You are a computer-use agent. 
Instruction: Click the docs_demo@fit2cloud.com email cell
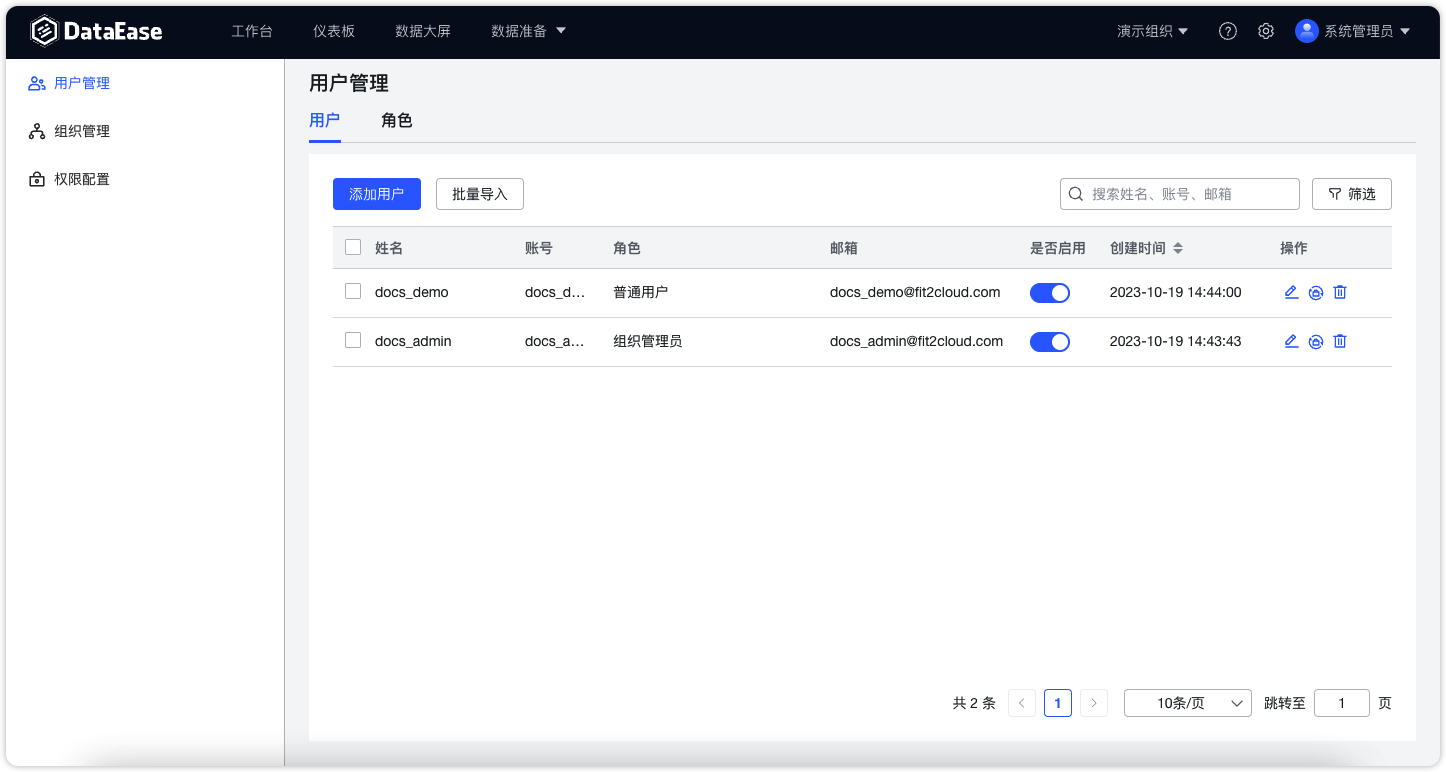[915, 292]
